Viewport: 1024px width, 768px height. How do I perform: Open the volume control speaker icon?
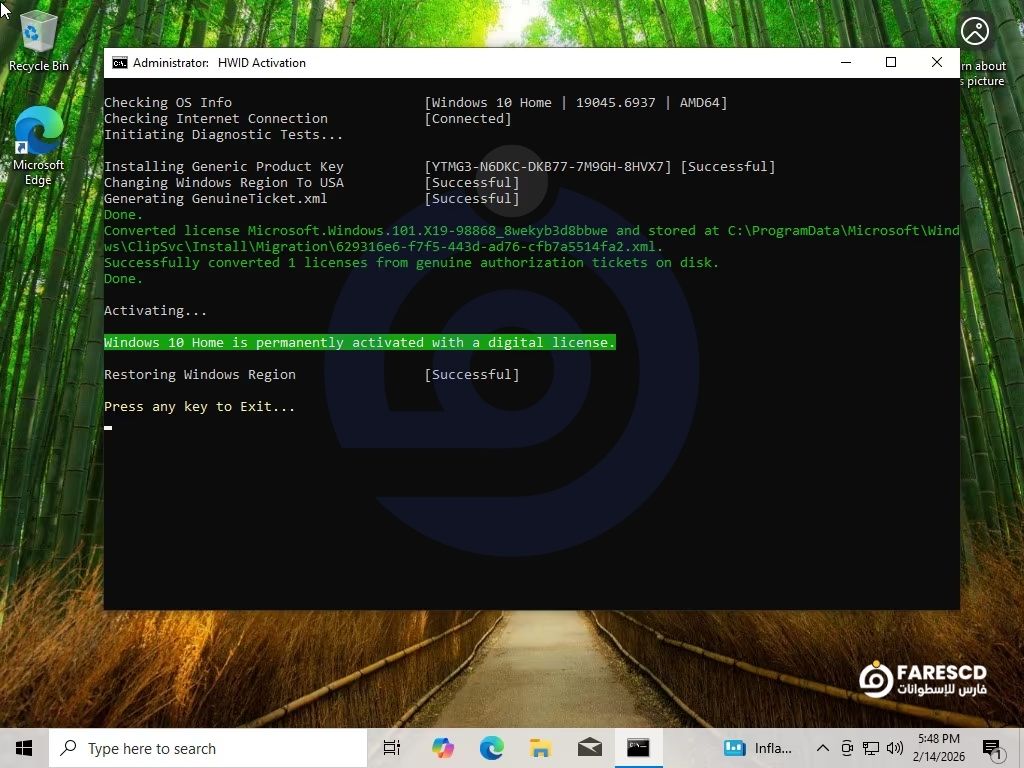point(894,748)
